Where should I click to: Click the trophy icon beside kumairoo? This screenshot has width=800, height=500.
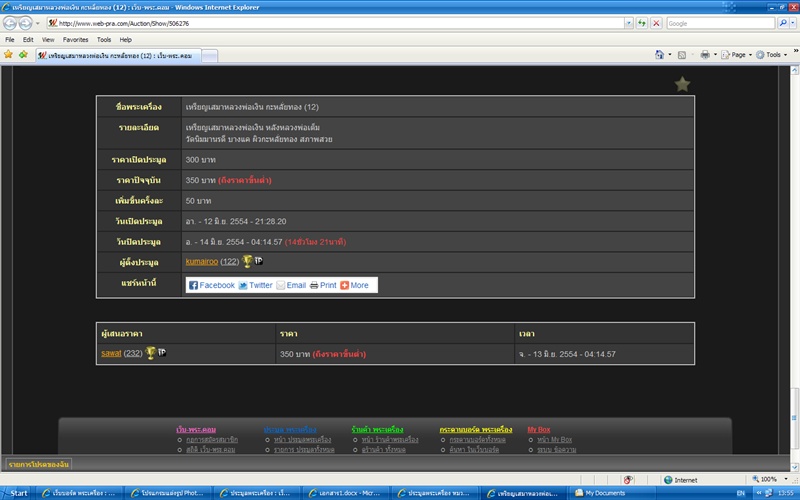(x=246, y=261)
